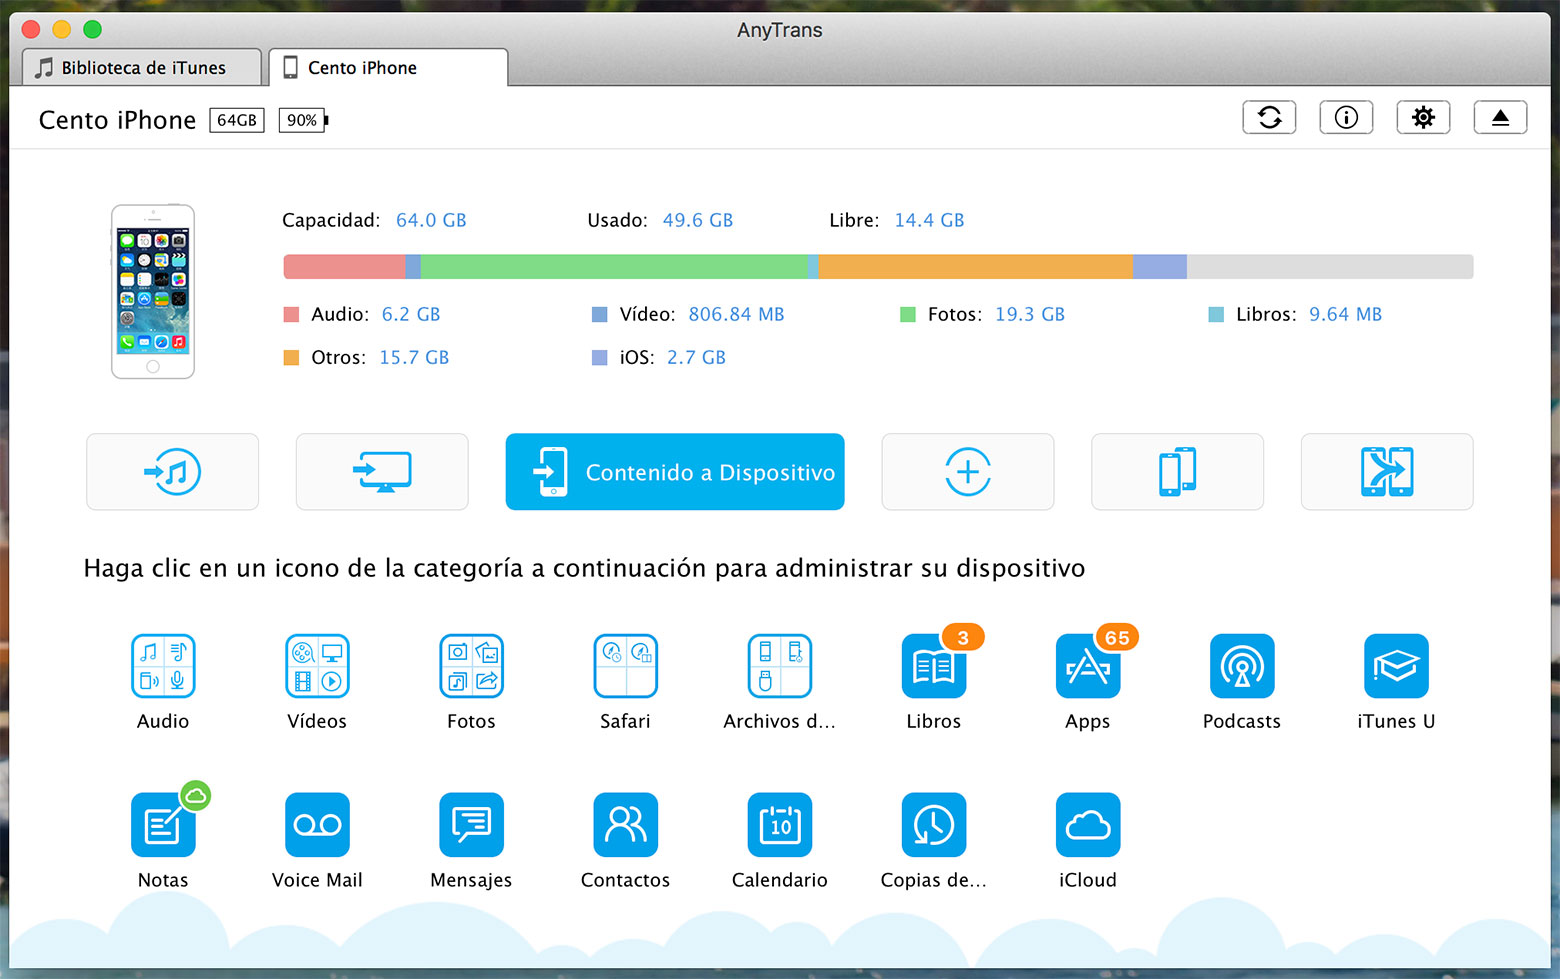
Task: Open the Safari category icon
Action: point(625,666)
